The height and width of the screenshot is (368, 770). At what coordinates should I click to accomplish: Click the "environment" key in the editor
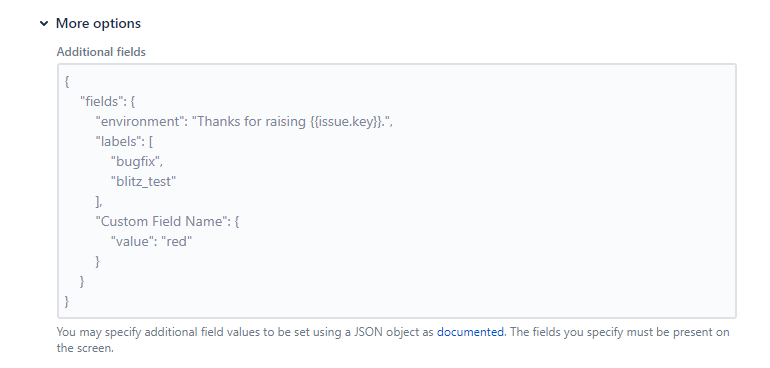click(x=138, y=121)
